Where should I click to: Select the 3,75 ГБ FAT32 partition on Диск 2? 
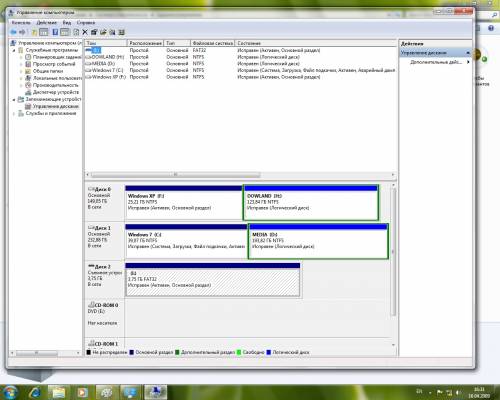[x=213, y=280]
